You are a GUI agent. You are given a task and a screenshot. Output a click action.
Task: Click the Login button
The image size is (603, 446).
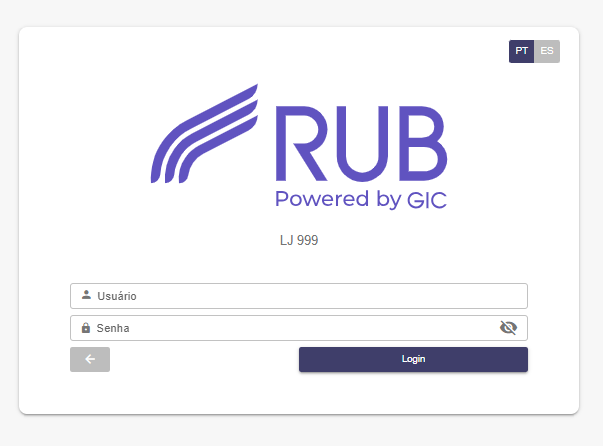click(x=413, y=359)
